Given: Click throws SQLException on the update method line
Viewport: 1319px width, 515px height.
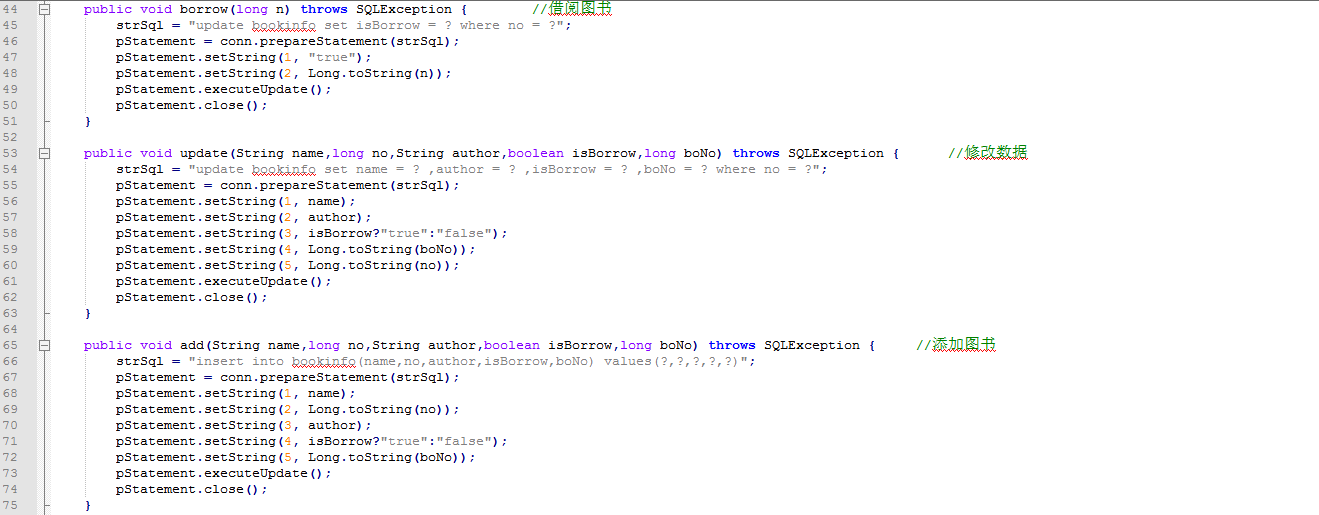Looking at the screenshot, I should click(807, 153).
